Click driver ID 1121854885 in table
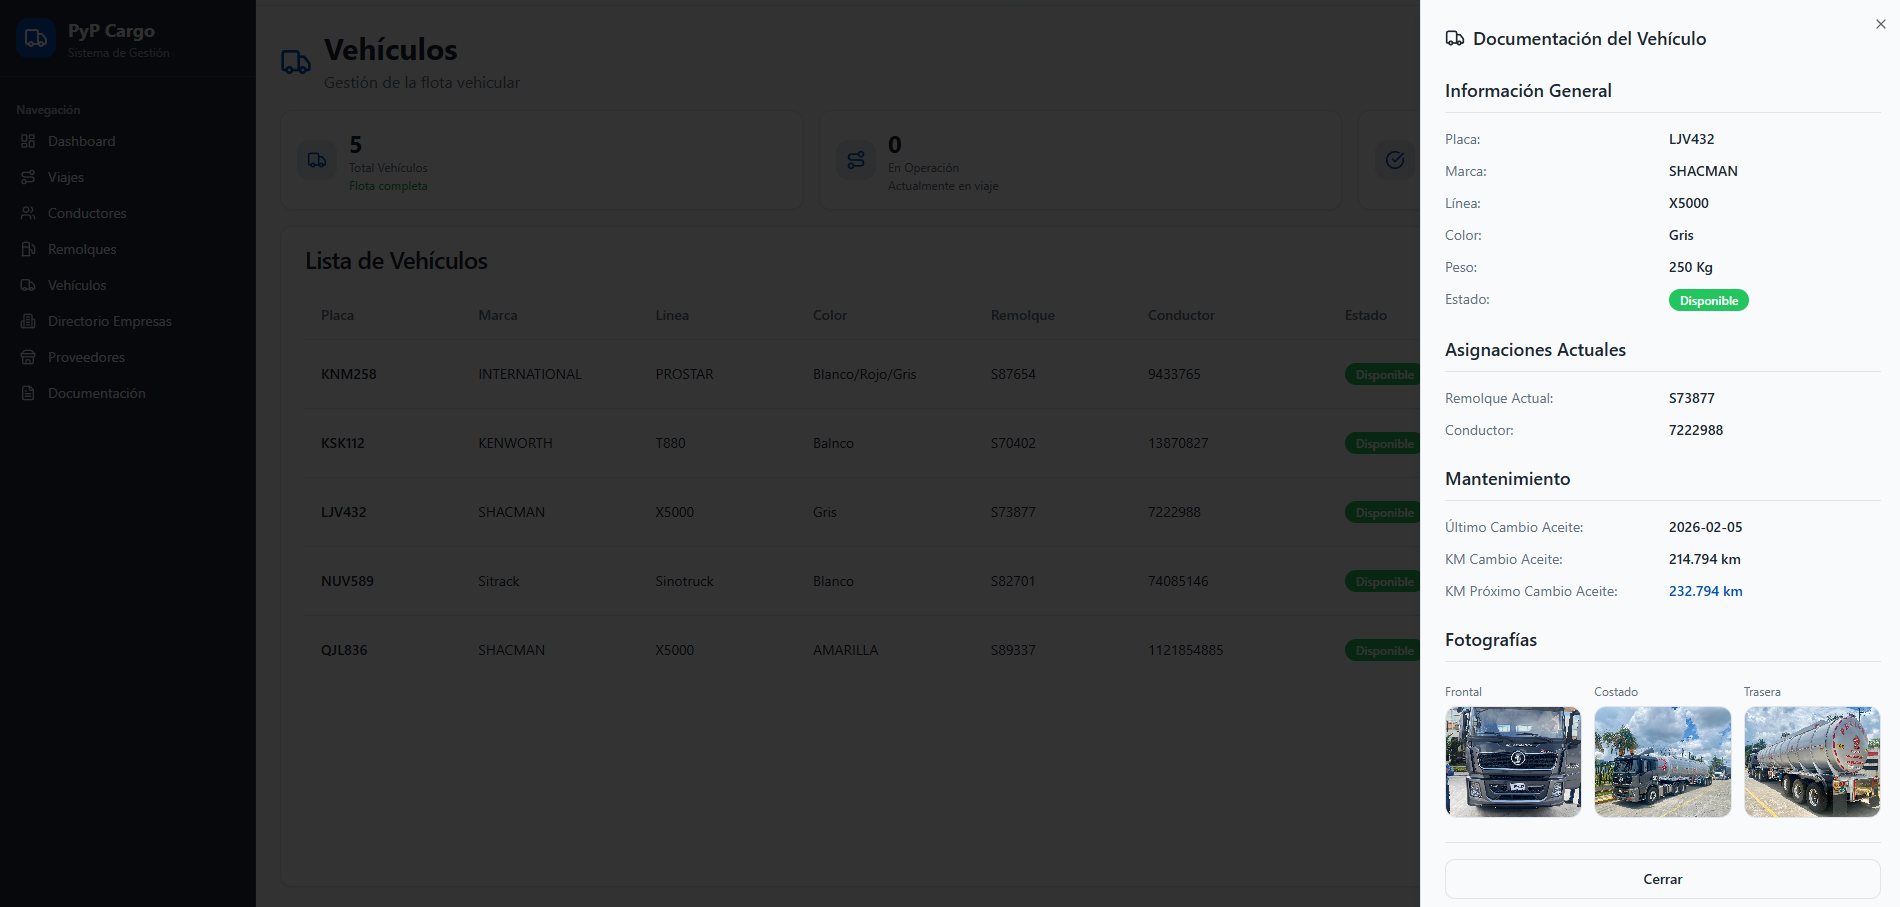The width and height of the screenshot is (1900, 907). (x=1186, y=650)
